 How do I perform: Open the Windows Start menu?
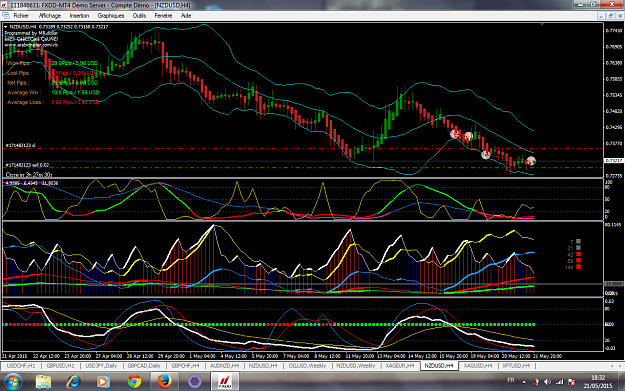click(13, 381)
